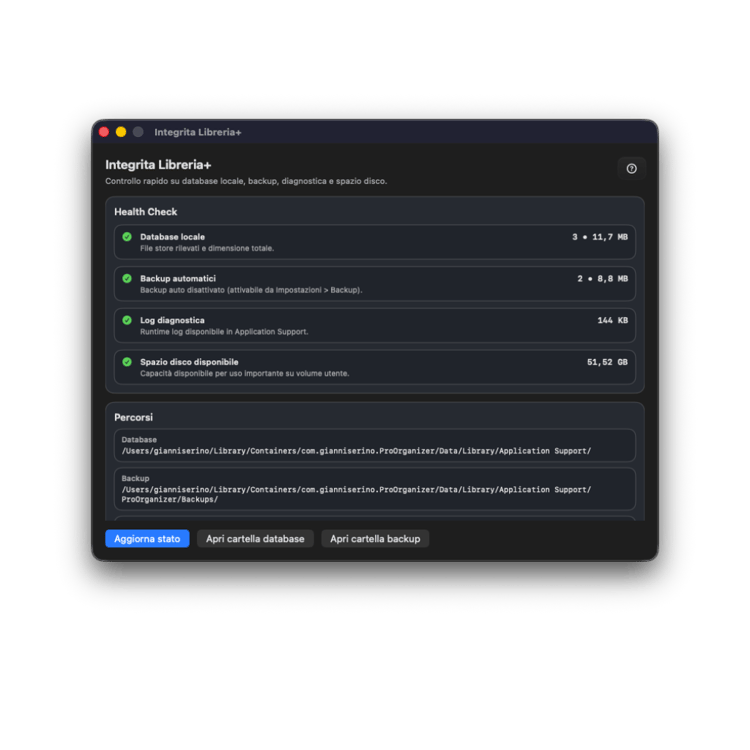Click the 'Controllo rapido su database locale' subtitle

tap(246, 181)
